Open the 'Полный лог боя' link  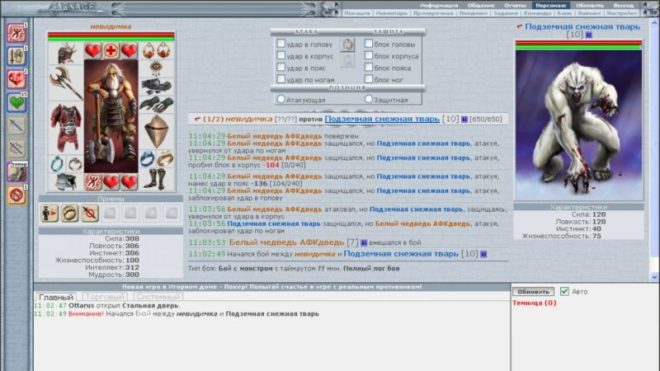pos(371,268)
